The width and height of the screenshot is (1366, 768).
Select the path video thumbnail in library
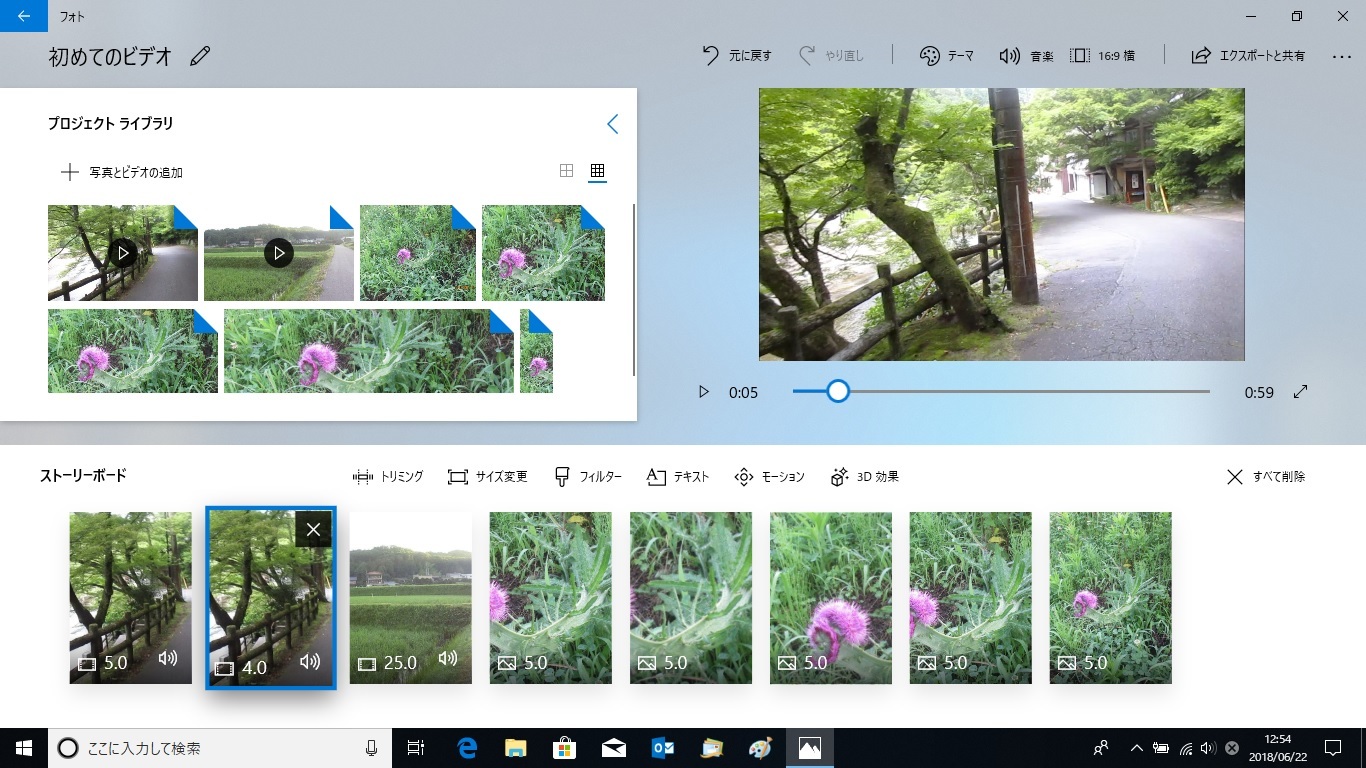(x=123, y=253)
